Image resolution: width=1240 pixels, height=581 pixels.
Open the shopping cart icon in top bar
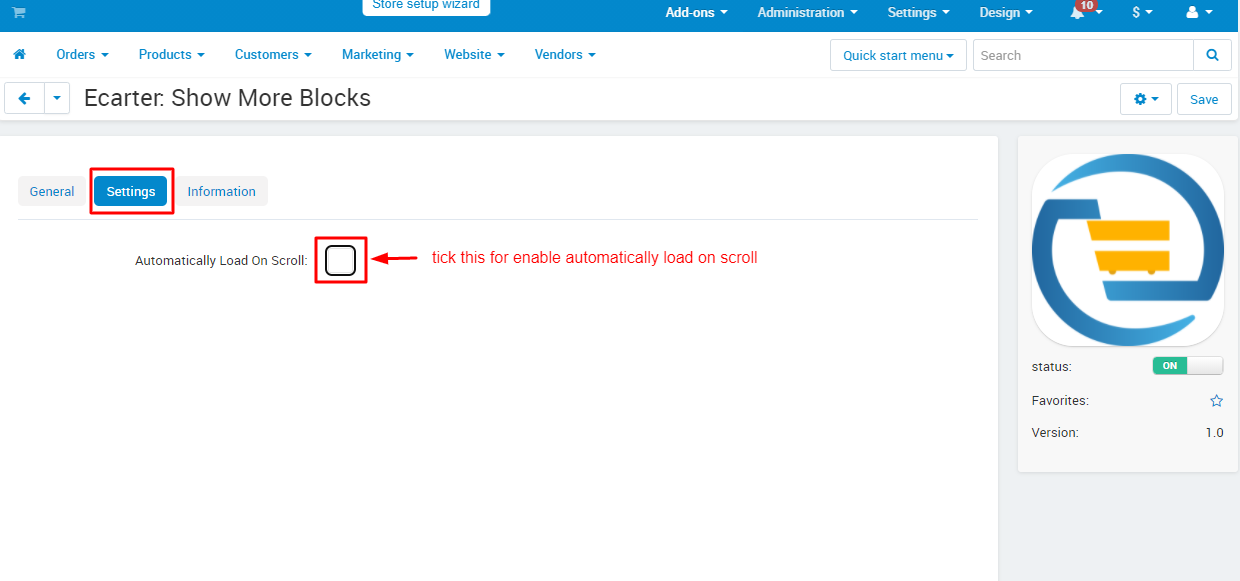pos(19,13)
